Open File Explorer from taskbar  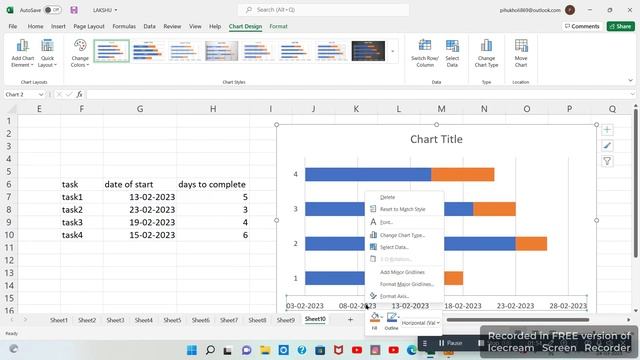pyautogui.click(x=265, y=350)
